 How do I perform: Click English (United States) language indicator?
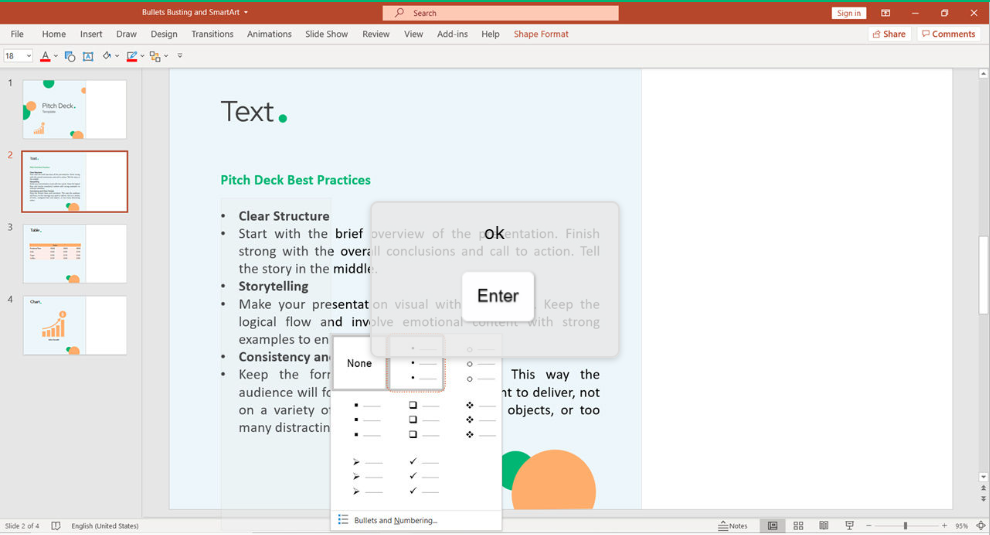(105, 526)
